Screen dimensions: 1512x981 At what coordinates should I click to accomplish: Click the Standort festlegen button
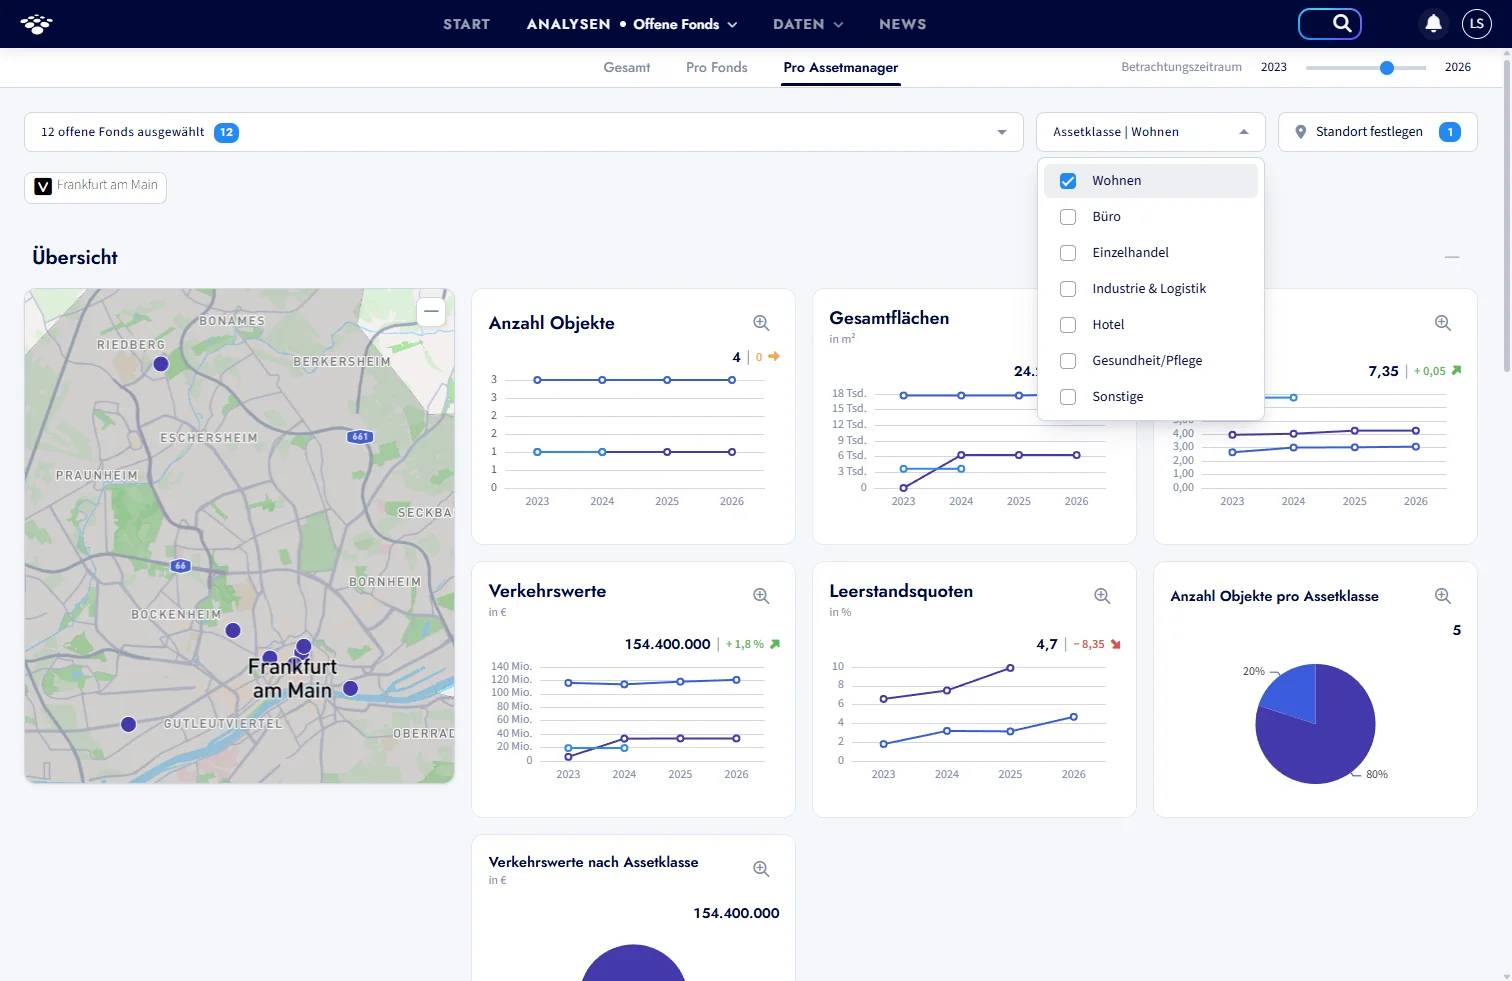coord(1377,132)
